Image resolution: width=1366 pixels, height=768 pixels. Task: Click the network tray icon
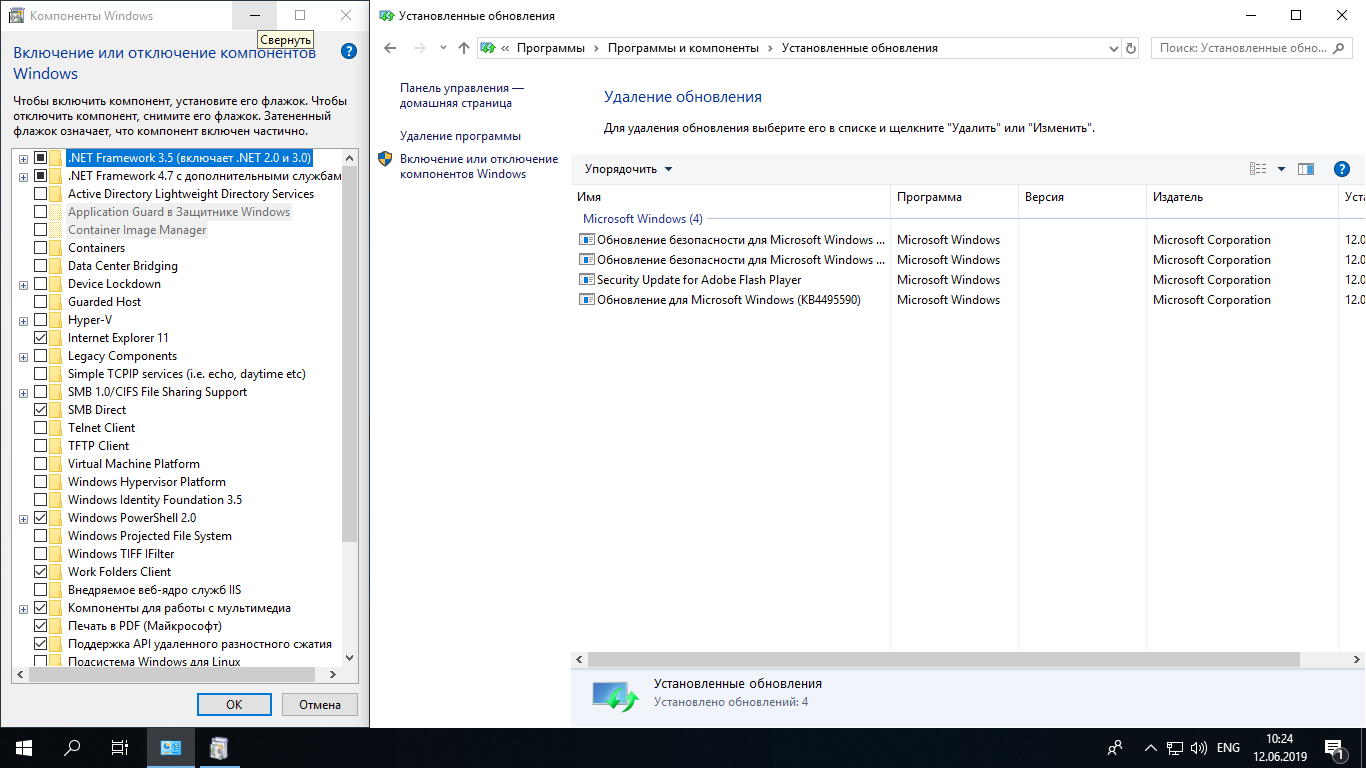(x=1176, y=748)
